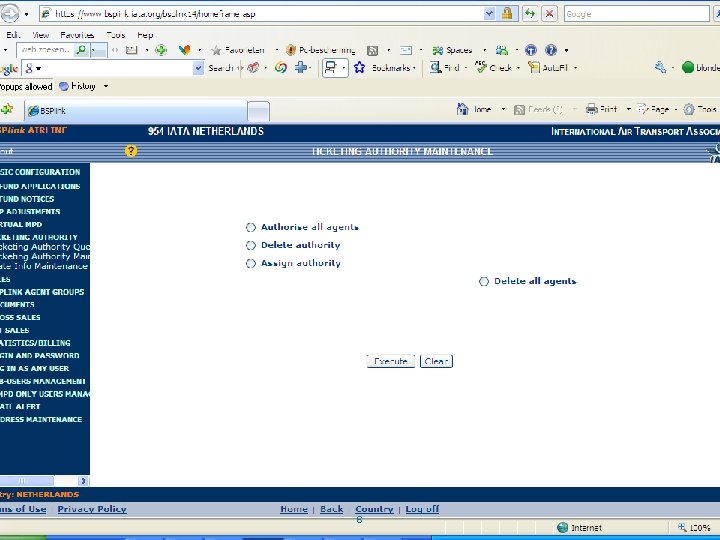Click the add to favorites star icon
The width and height of the screenshot is (720, 540).
6,109
